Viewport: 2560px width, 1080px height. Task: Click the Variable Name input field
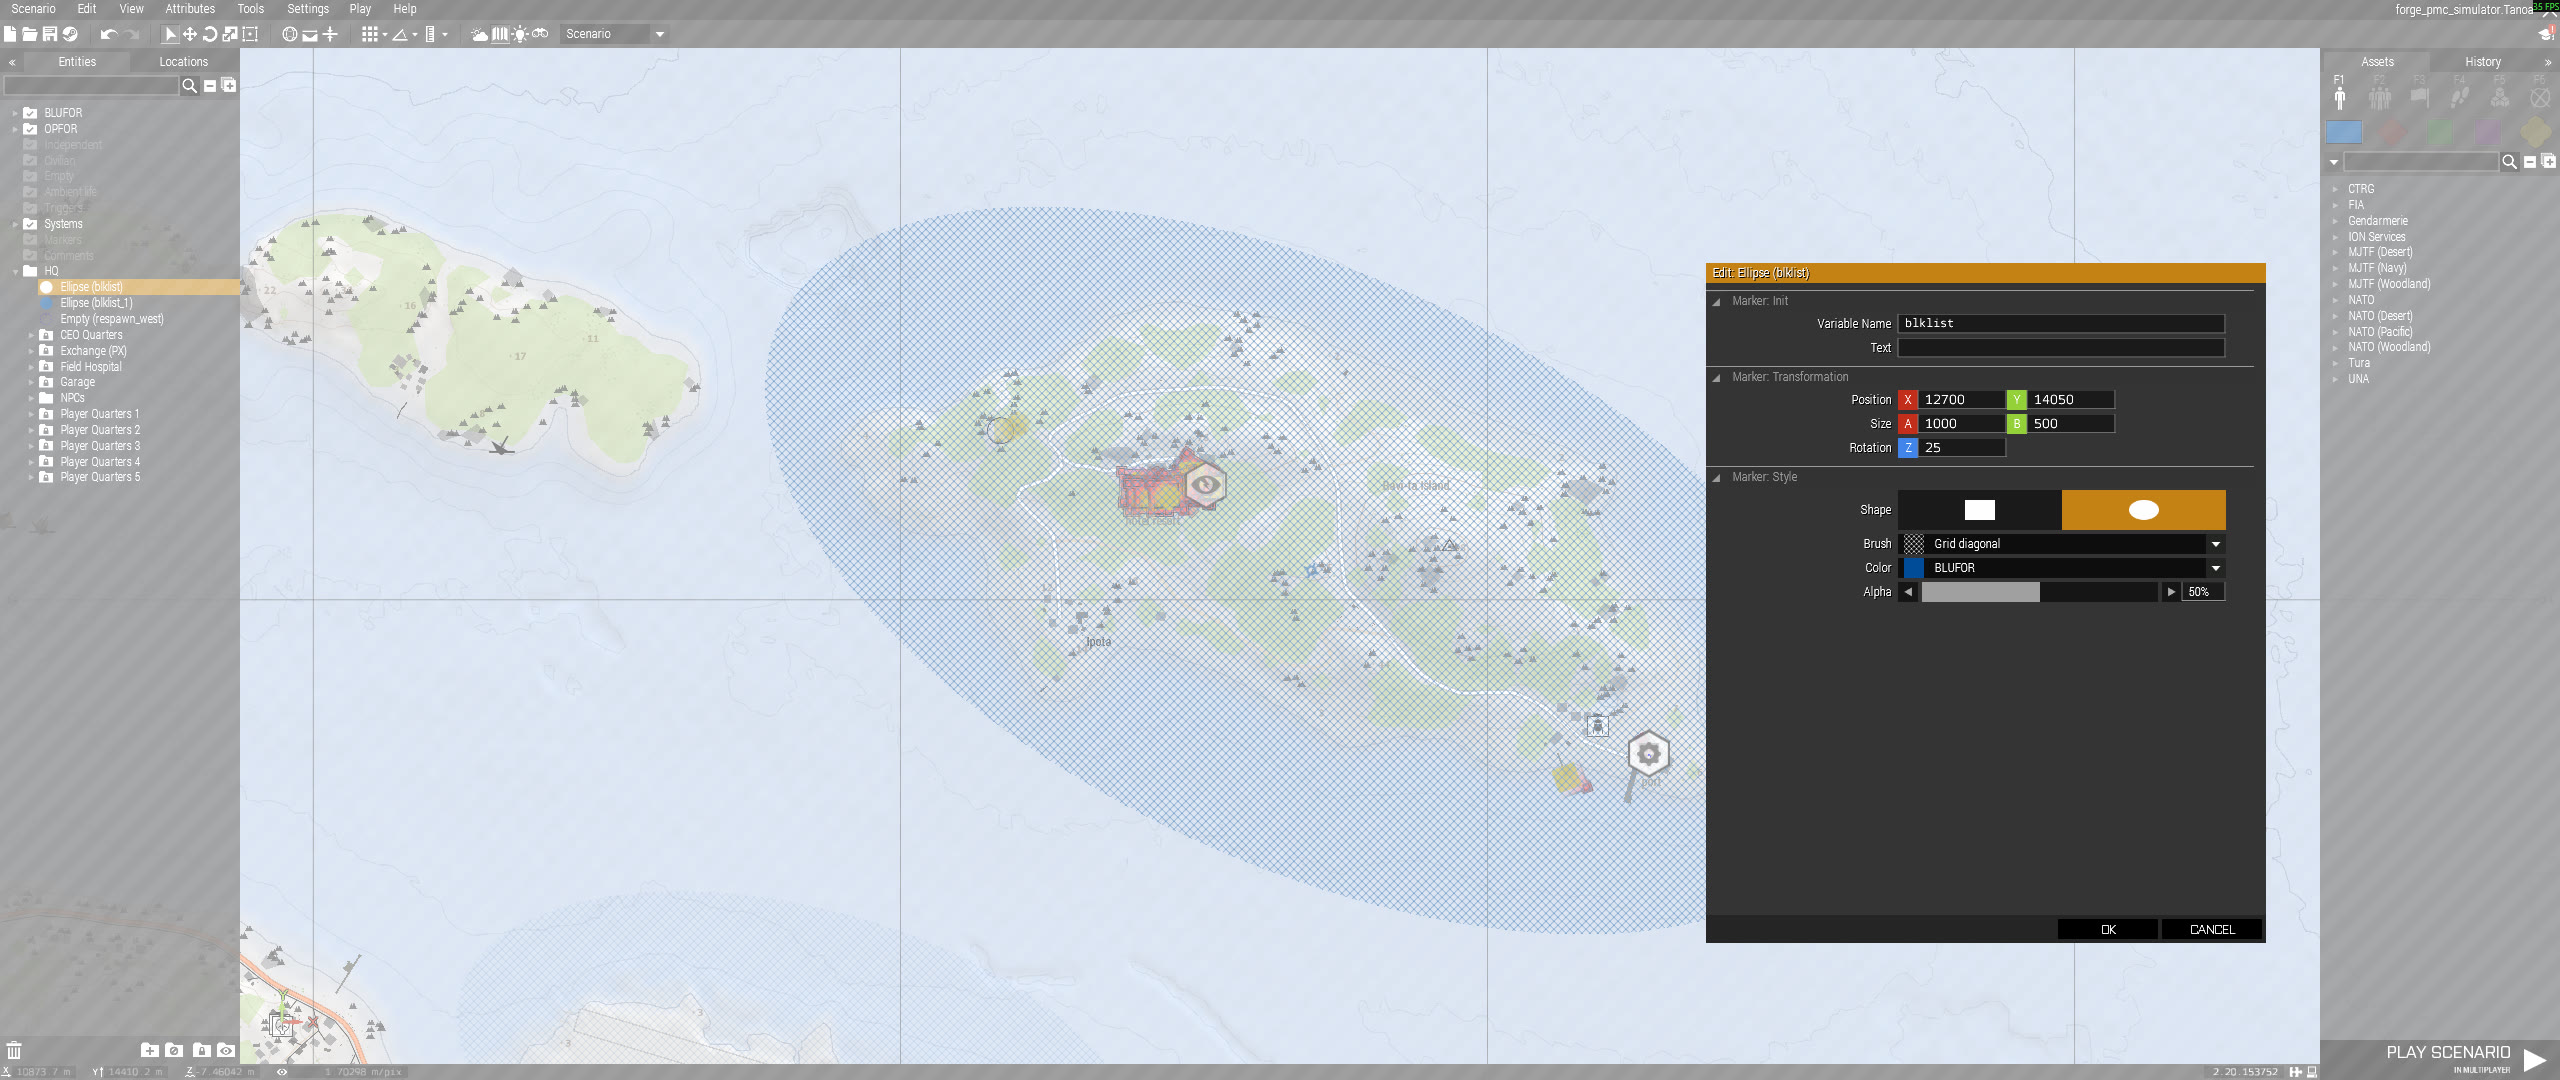(2061, 324)
